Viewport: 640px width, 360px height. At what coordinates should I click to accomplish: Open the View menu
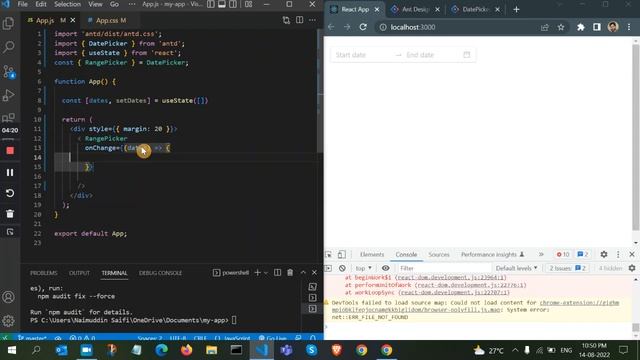(95, 4)
